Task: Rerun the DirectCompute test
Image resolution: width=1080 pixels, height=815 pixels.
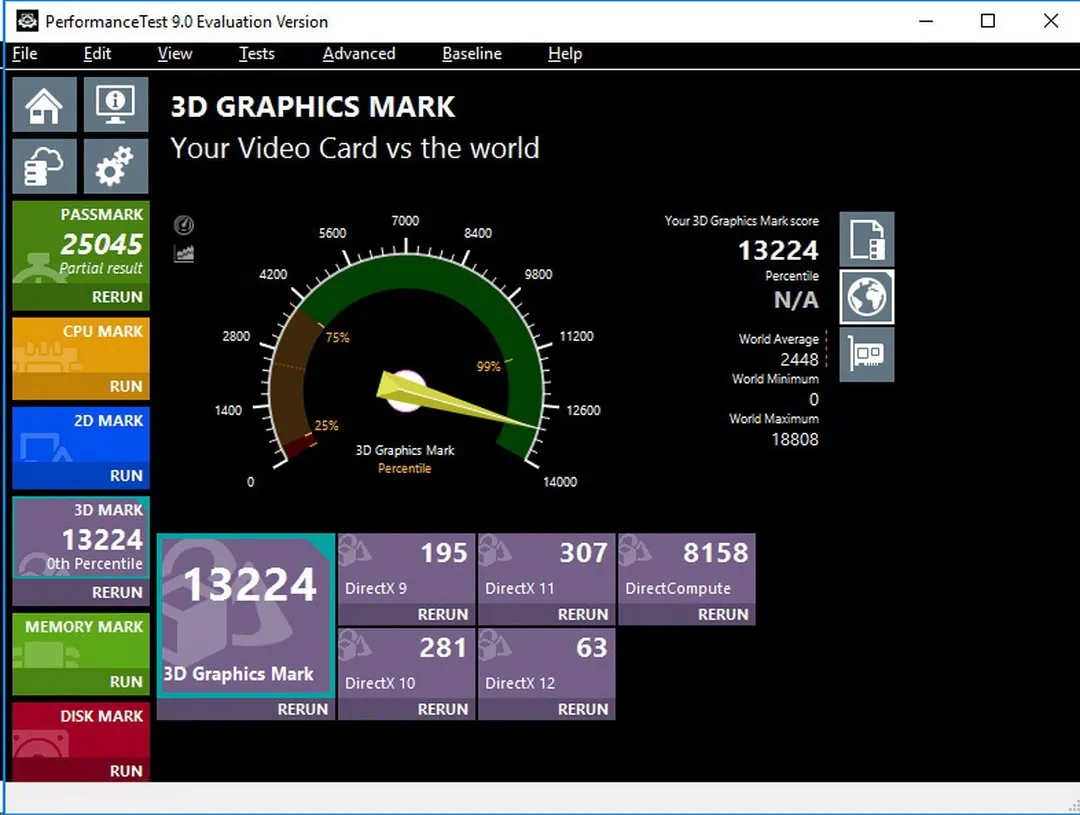Action: pyautogui.click(x=723, y=614)
